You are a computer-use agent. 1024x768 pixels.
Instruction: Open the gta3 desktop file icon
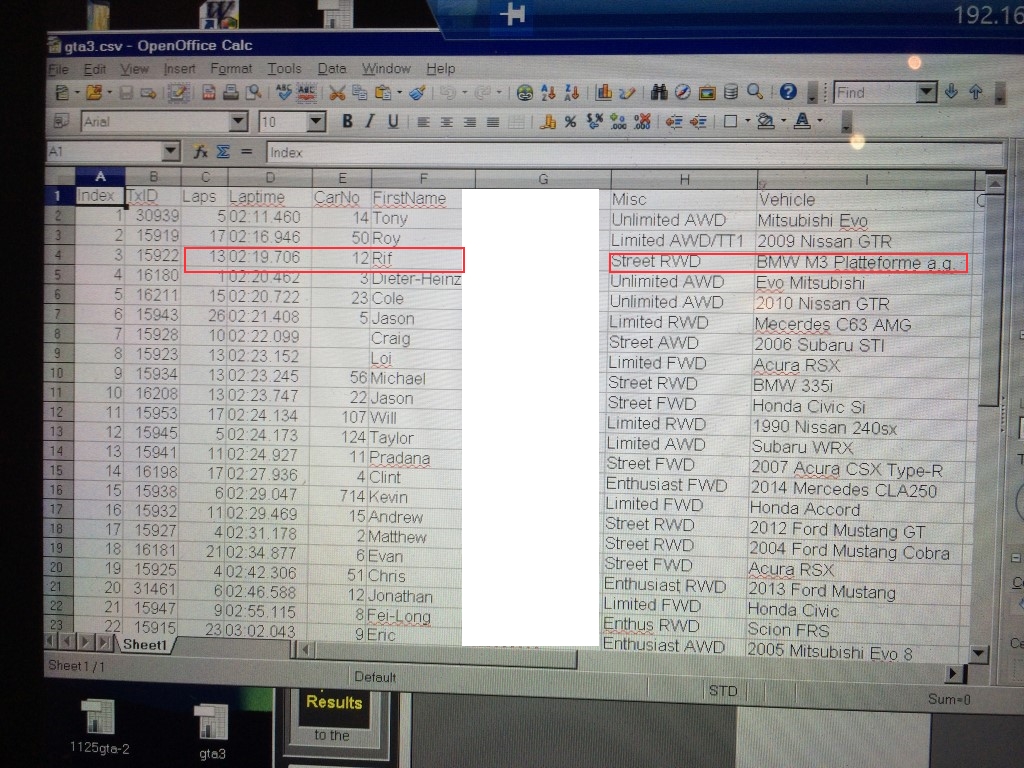(x=212, y=731)
